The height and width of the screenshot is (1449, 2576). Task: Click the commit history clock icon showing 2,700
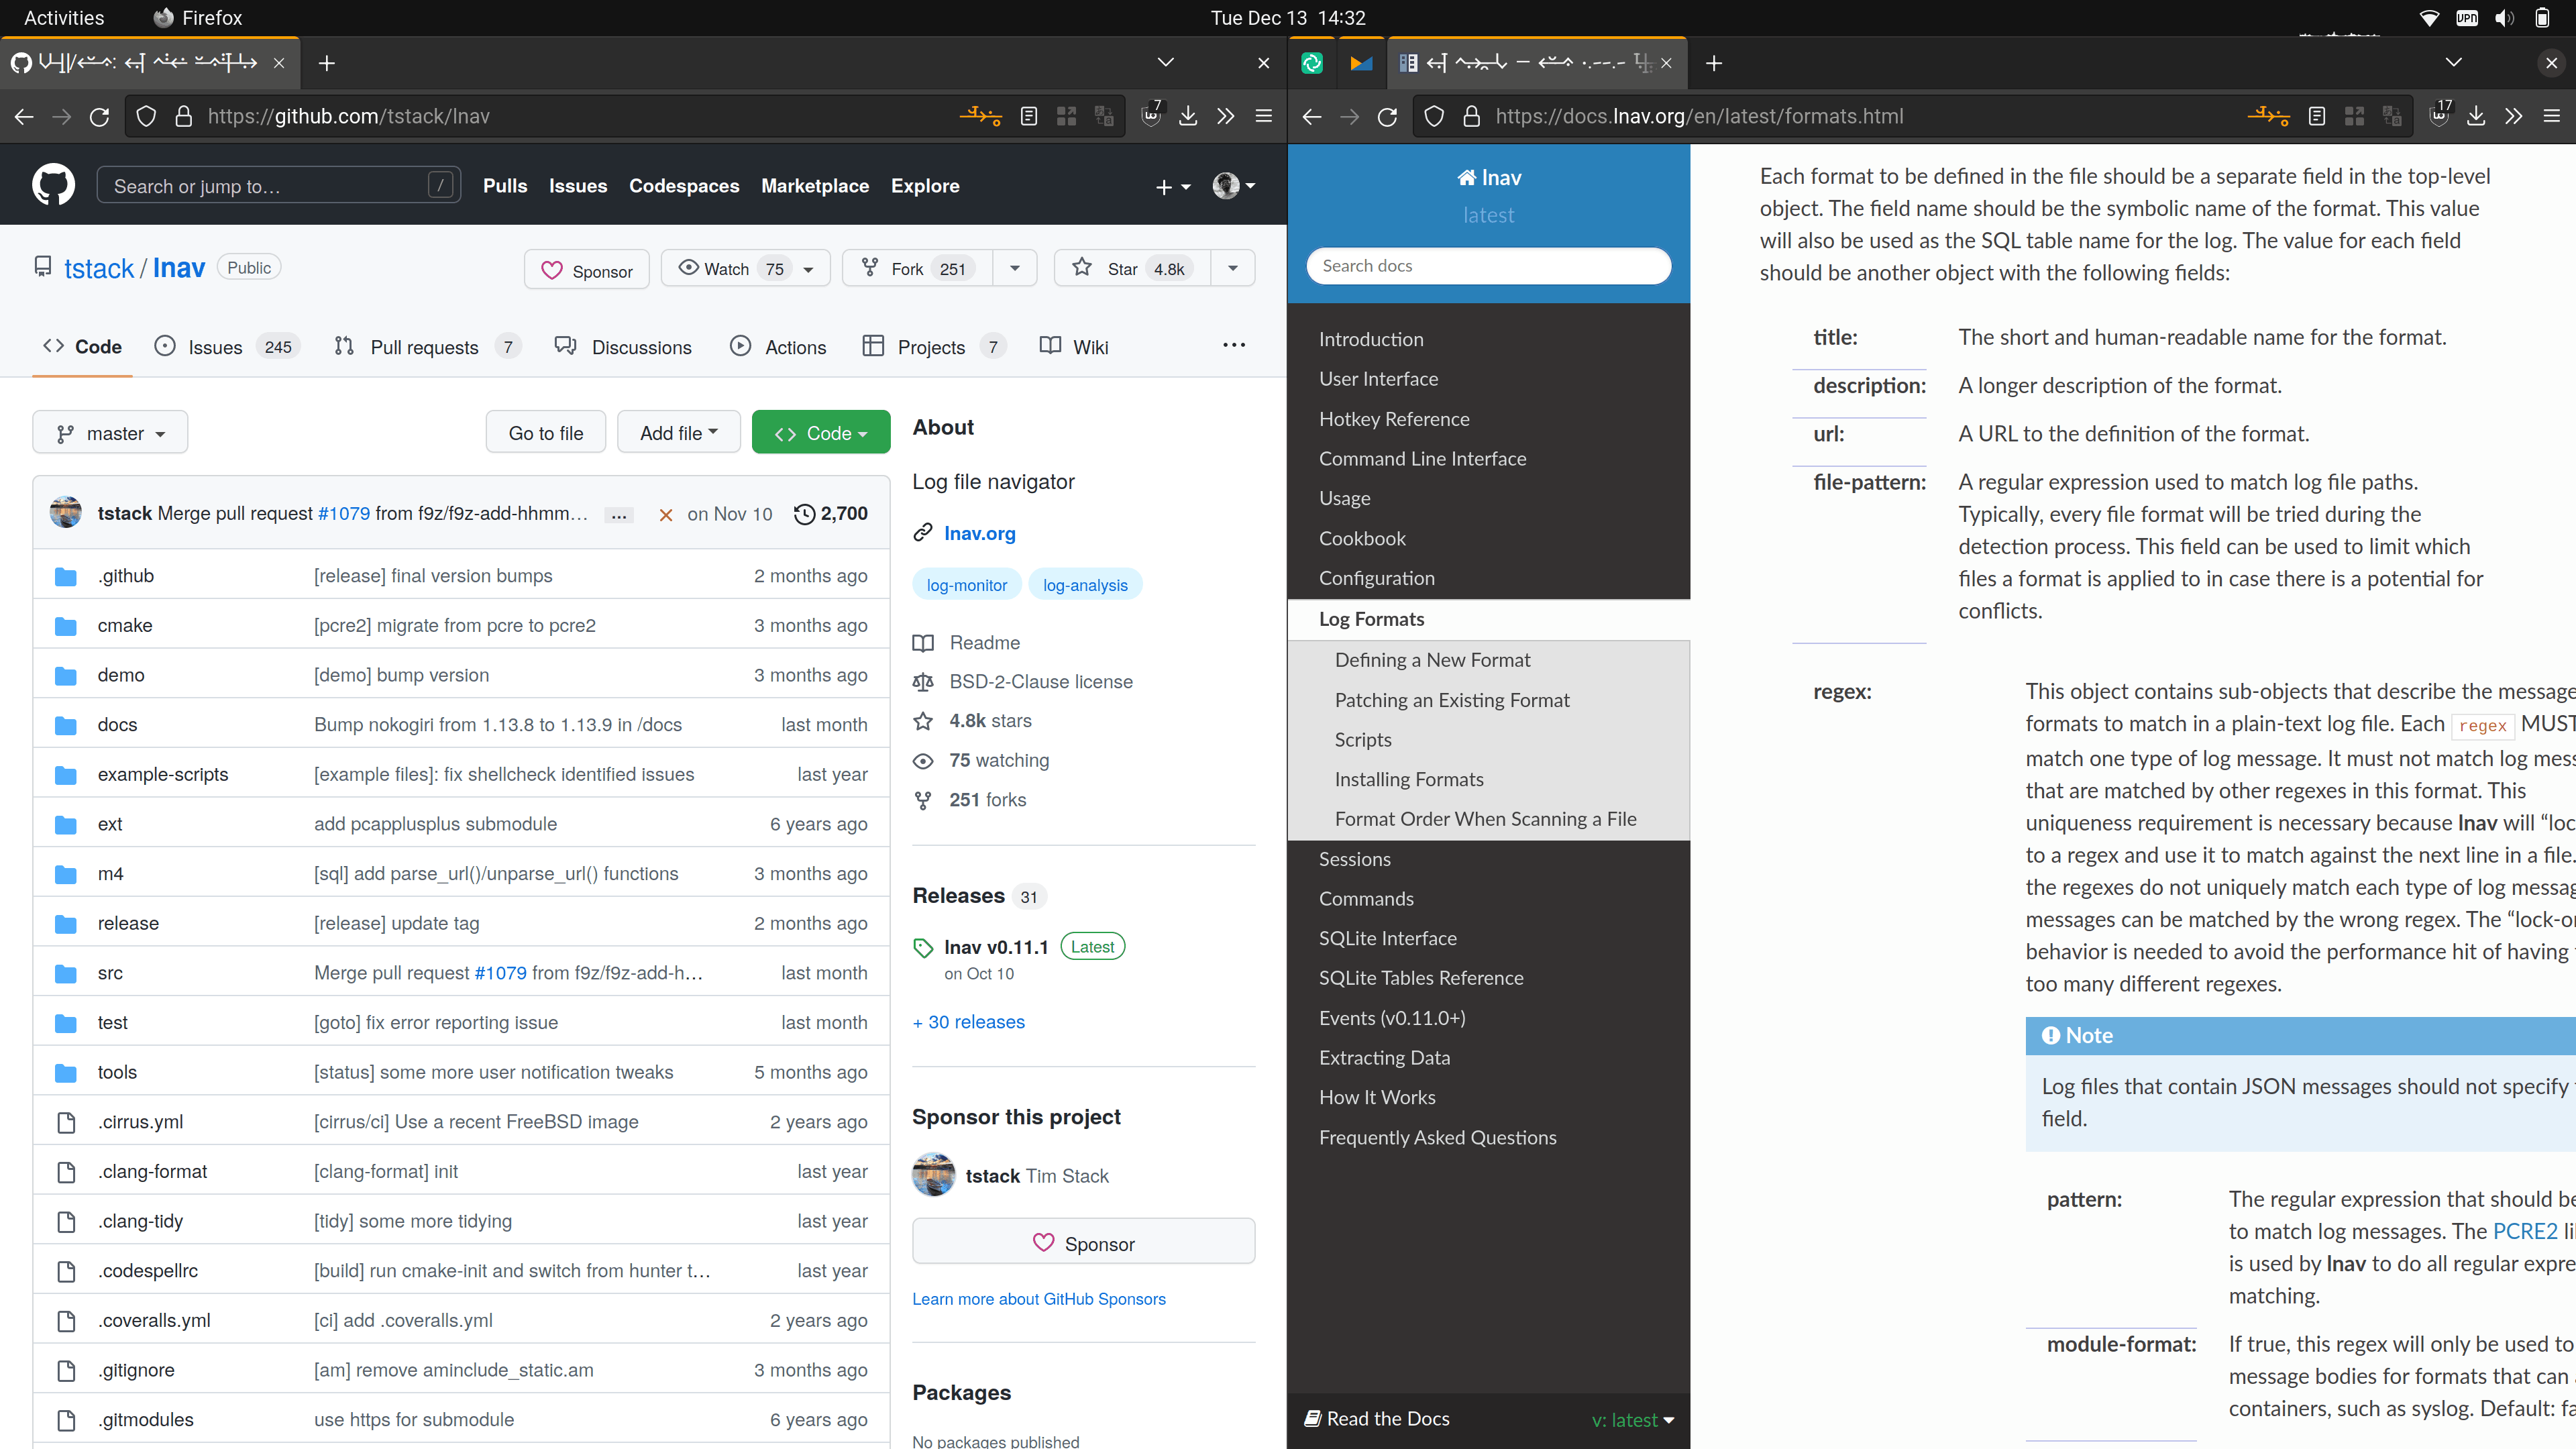(804, 514)
